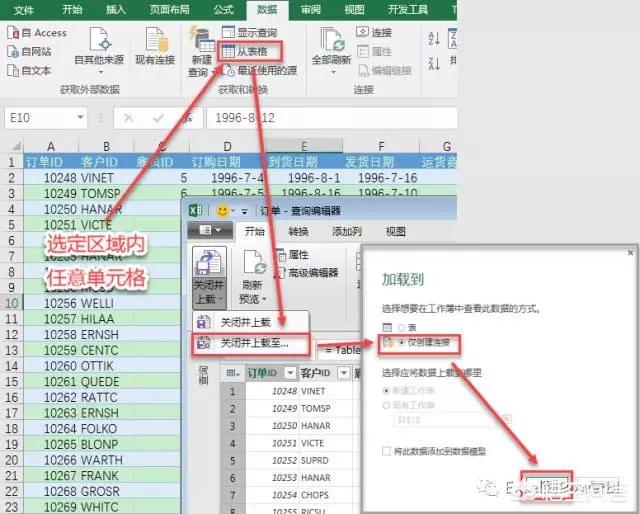Choose 关闭并上载至... from the dropdown menu
Image resolution: width=640 pixels, height=514 pixels.
(251, 344)
